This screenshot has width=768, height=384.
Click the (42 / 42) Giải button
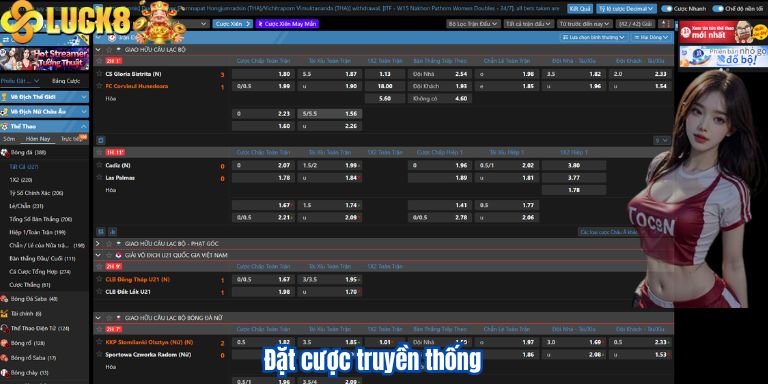635,24
